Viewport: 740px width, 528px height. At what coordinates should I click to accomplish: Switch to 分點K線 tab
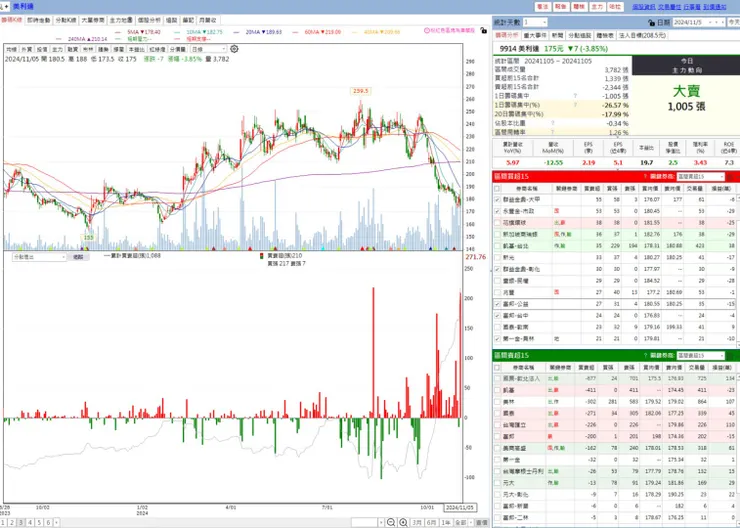(x=66, y=20)
